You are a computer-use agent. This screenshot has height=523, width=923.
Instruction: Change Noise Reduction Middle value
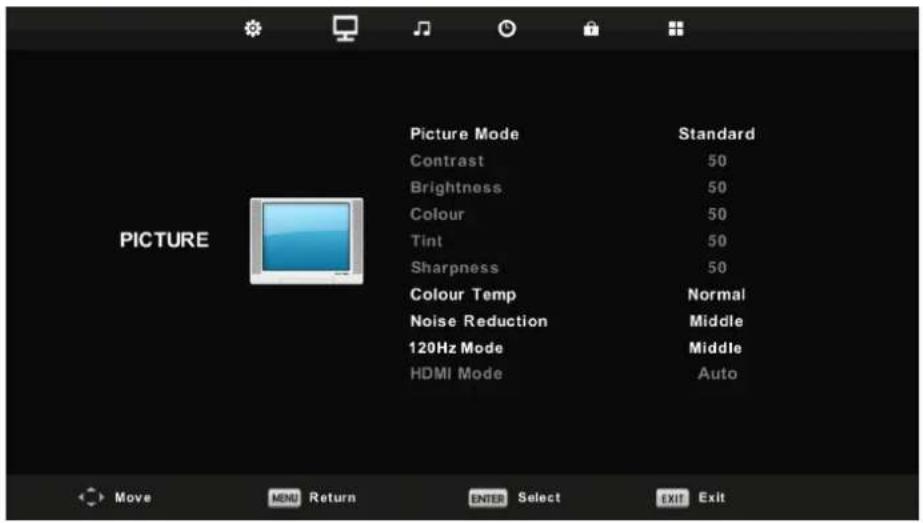click(x=716, y=321)
